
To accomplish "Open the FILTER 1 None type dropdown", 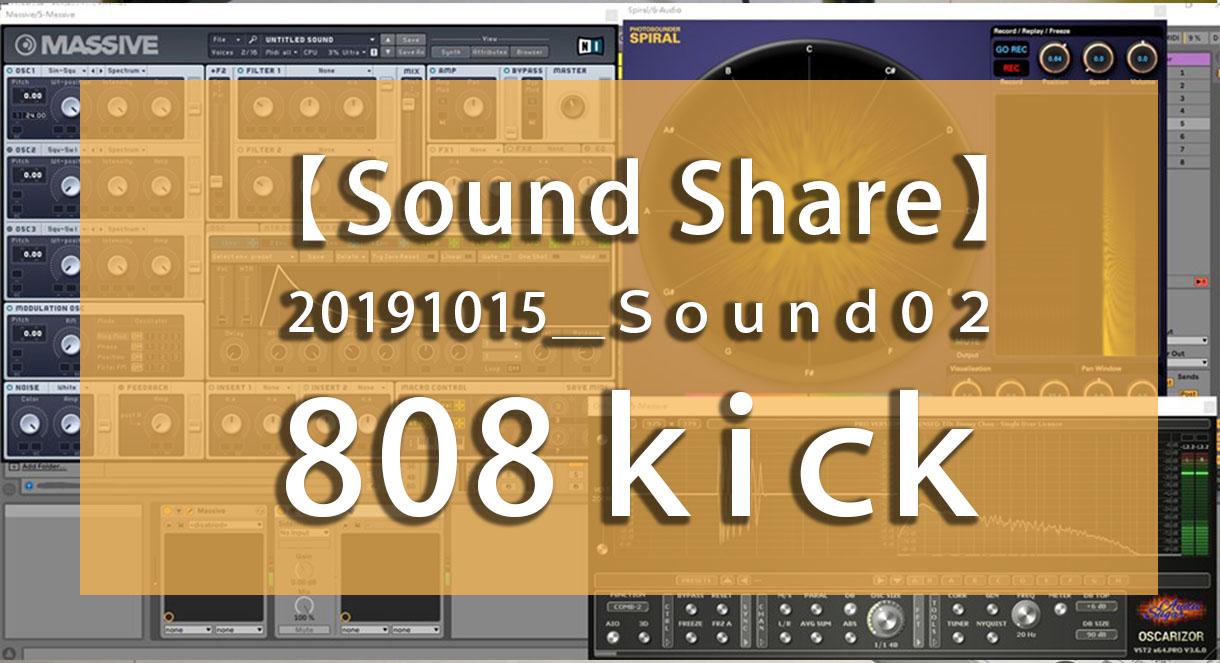I will click(x=330, y=71).
